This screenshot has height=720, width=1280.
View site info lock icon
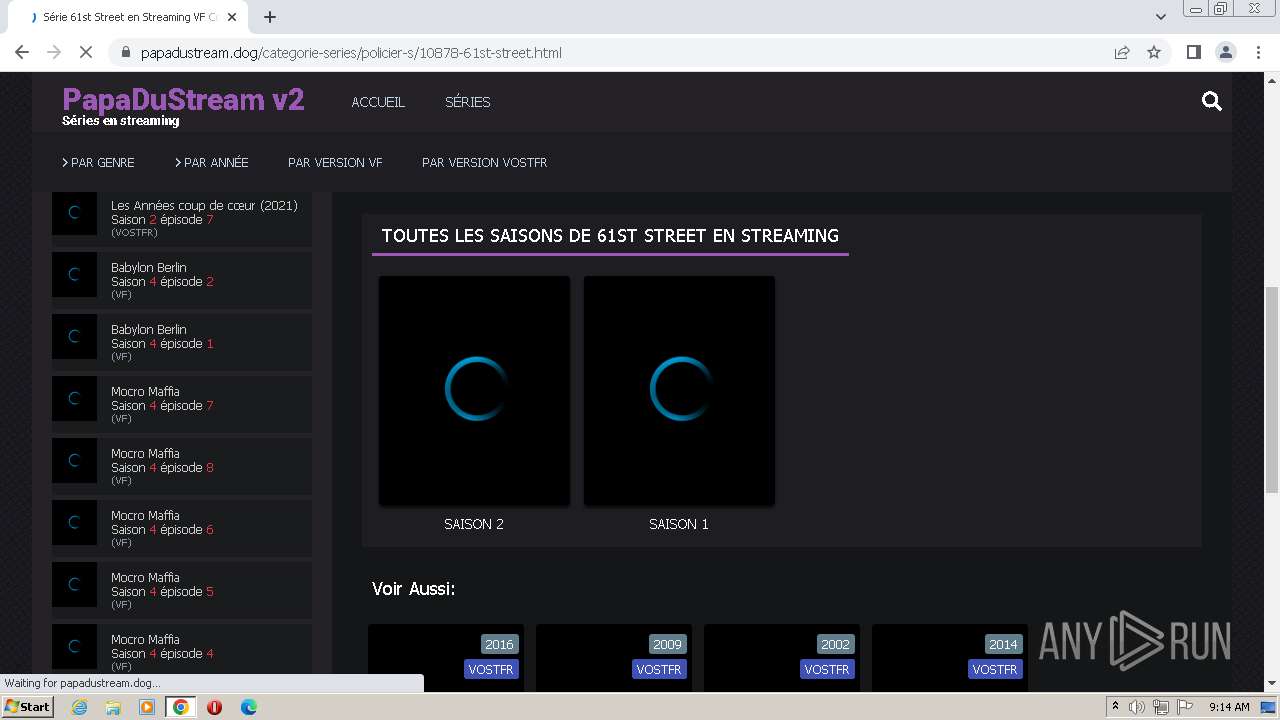pos(125,52)
